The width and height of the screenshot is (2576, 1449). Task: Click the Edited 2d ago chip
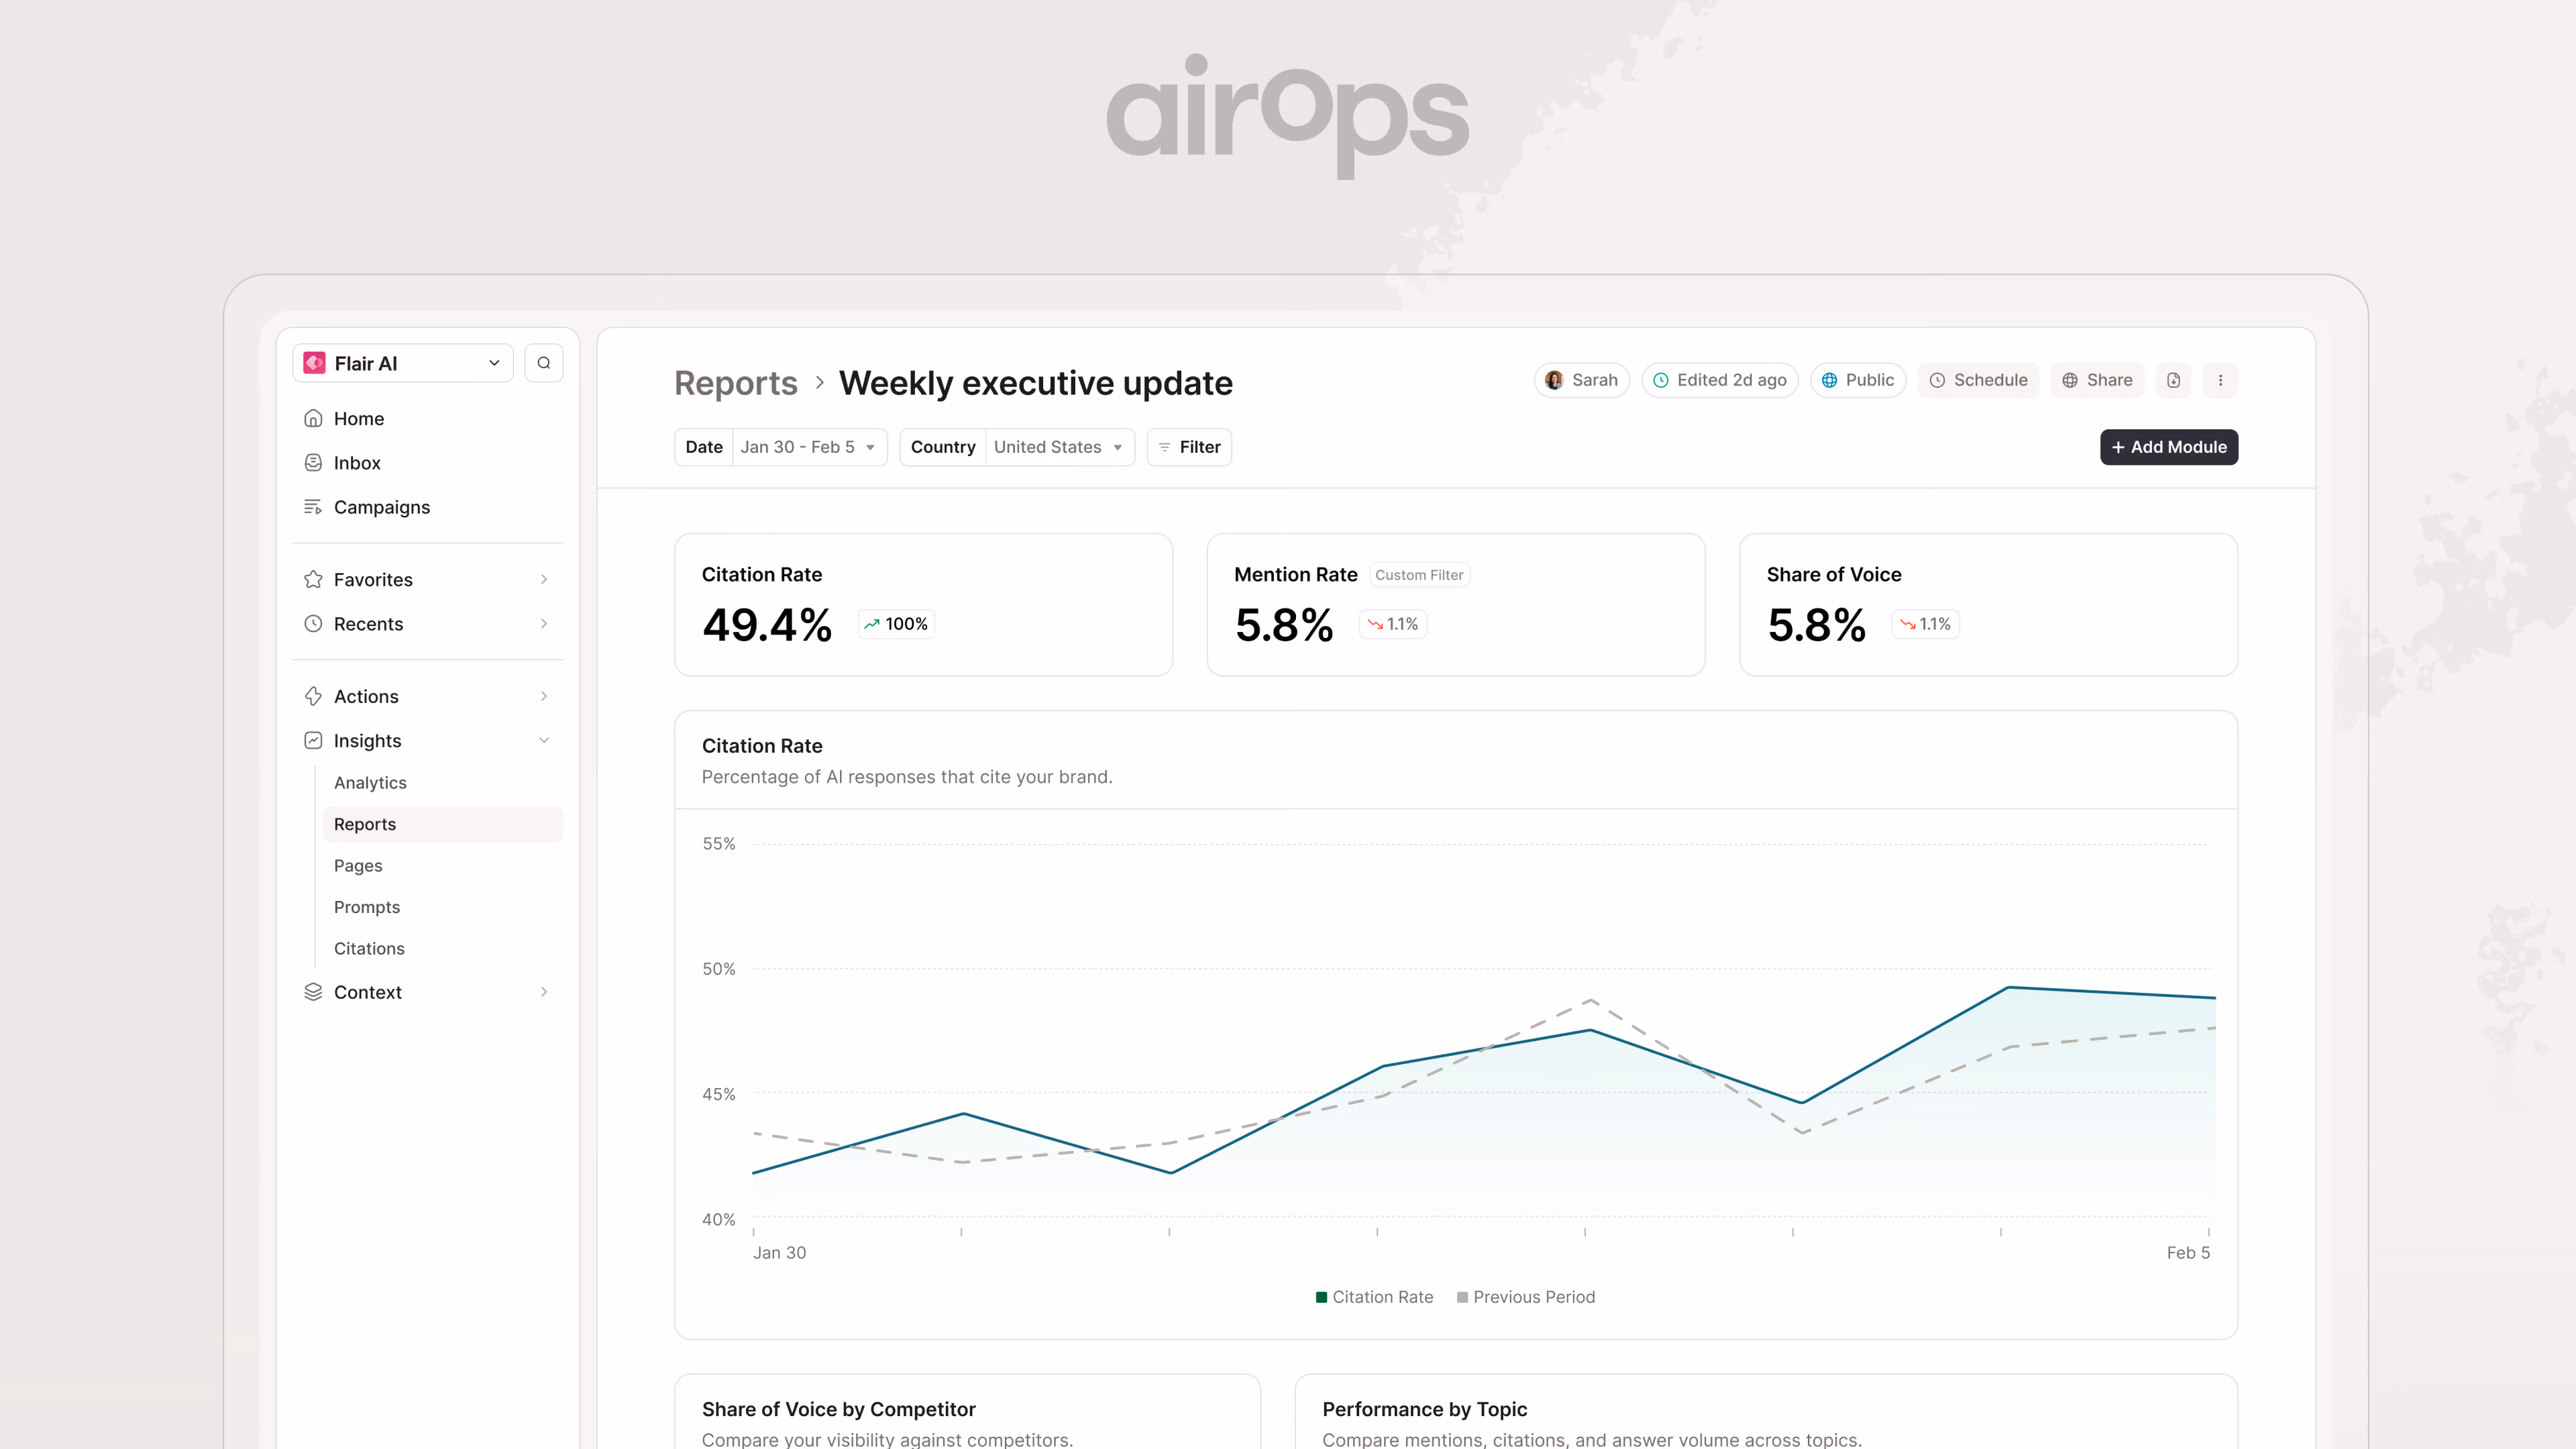(x=1720, y=380)
